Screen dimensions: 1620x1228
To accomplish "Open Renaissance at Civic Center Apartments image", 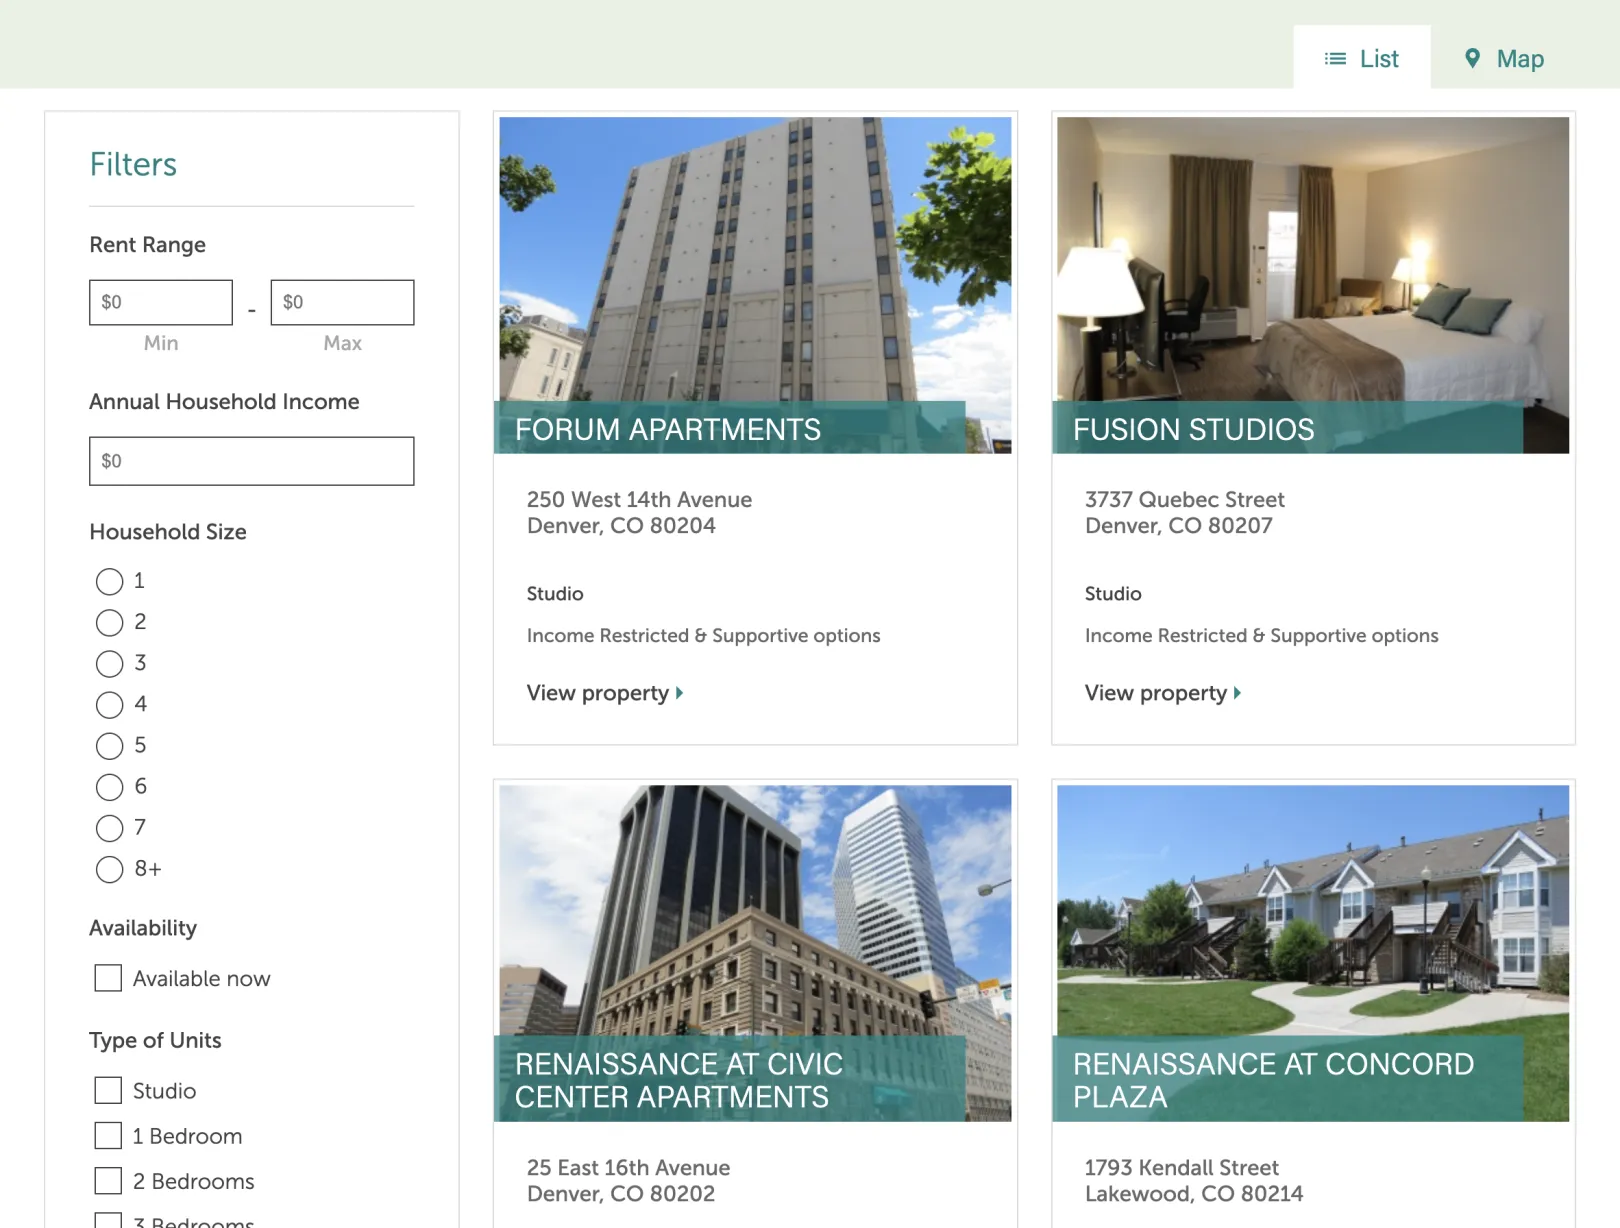I will pos(755,910).
